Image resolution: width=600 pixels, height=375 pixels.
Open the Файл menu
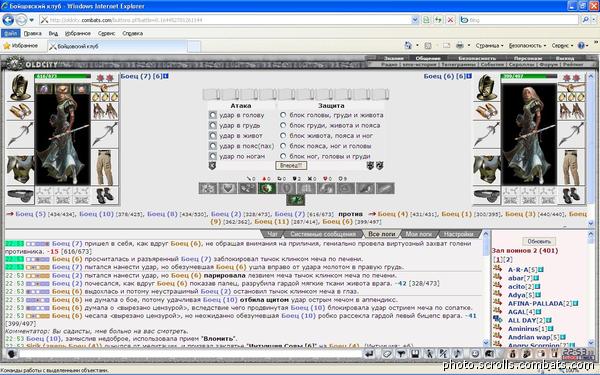[x=10, y=33]
